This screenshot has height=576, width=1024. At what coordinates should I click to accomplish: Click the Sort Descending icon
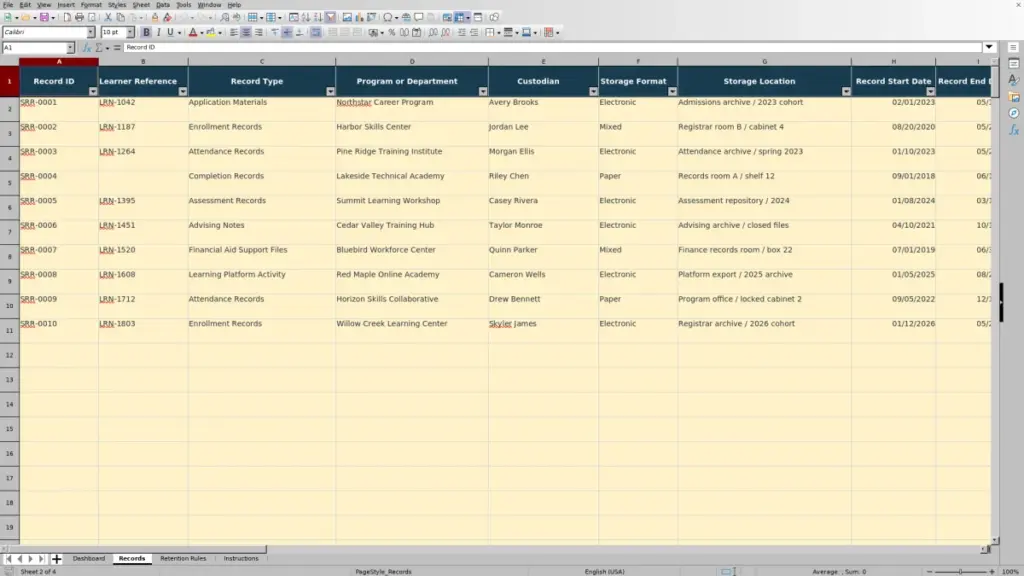point(318,17)
